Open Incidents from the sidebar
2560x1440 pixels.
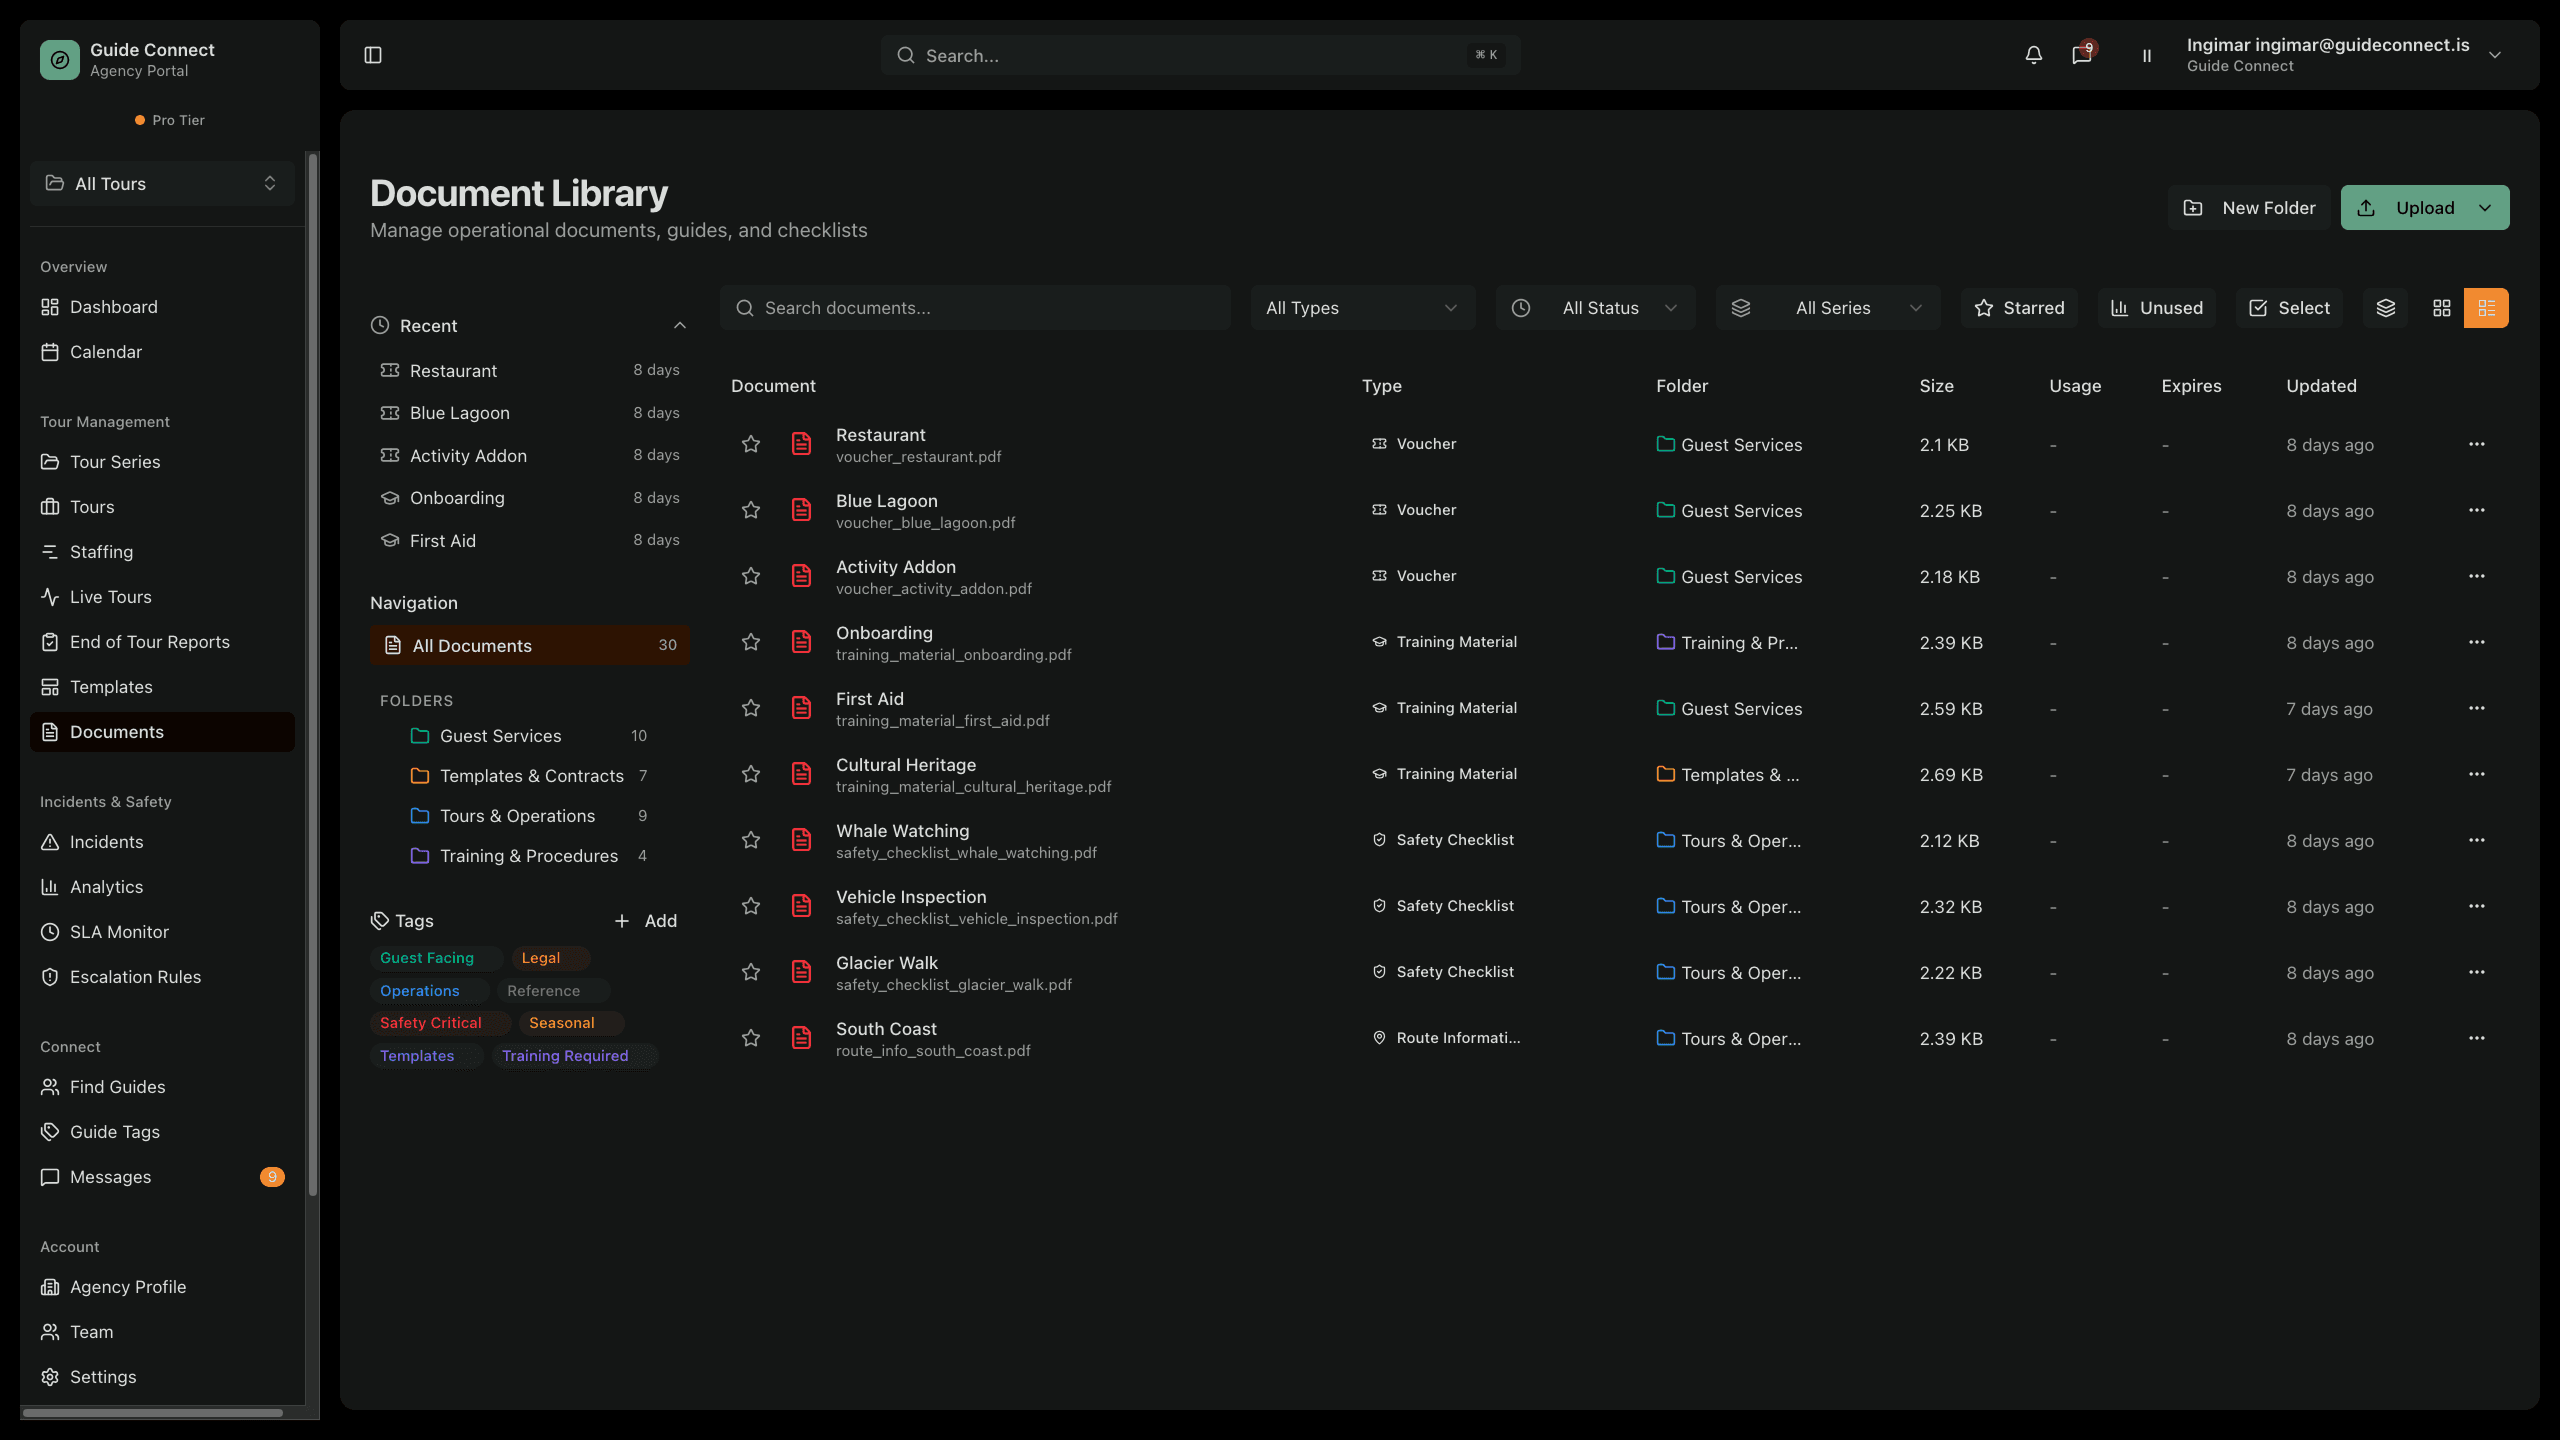click(106, 841)
